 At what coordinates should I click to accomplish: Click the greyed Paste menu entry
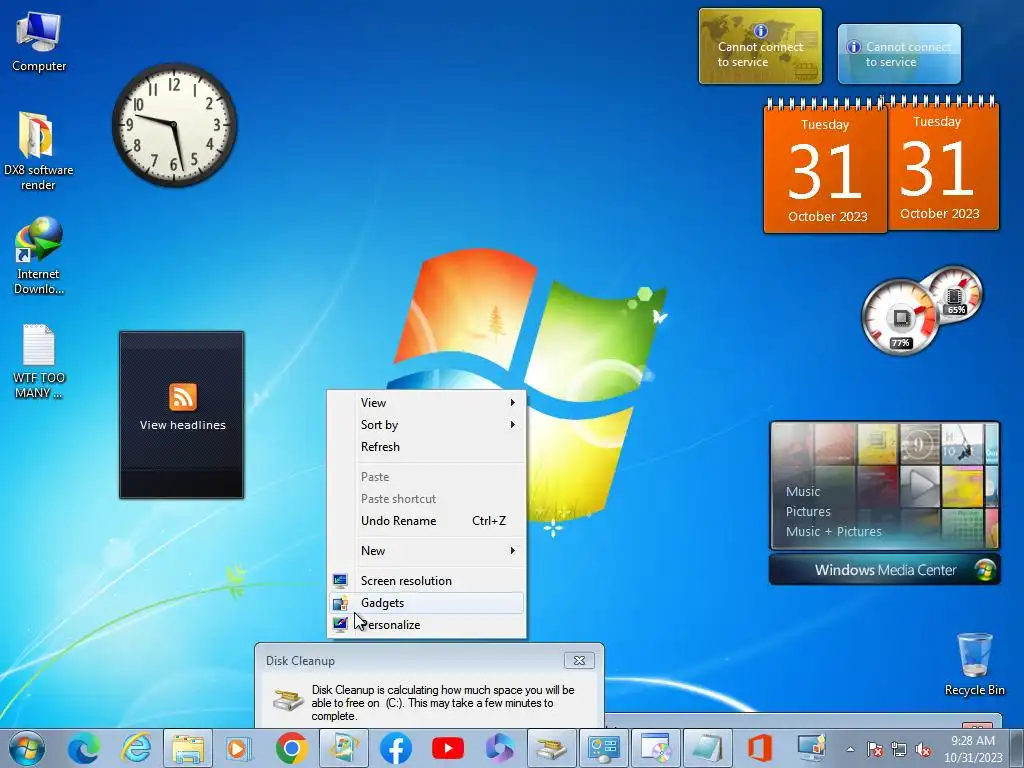426,477
